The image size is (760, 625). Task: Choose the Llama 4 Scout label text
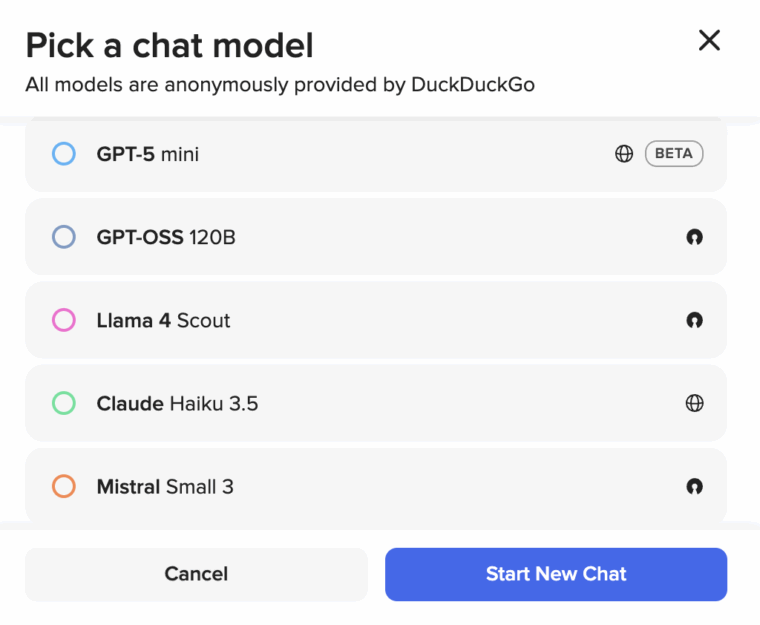163,320
